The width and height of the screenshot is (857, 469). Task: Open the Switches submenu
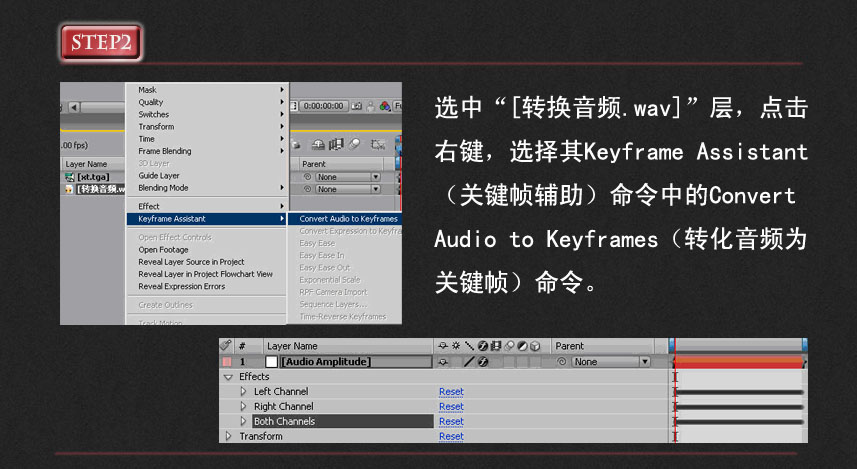(x=207, y=114)
